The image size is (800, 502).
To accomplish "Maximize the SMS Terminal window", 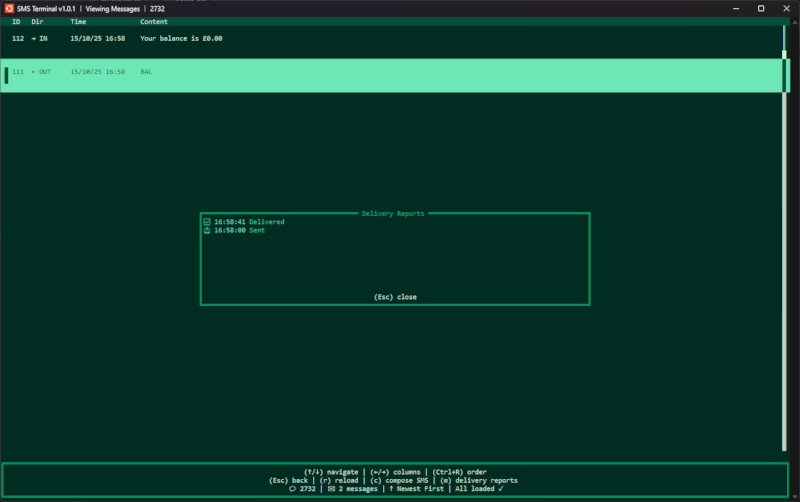I will point(760,8).
